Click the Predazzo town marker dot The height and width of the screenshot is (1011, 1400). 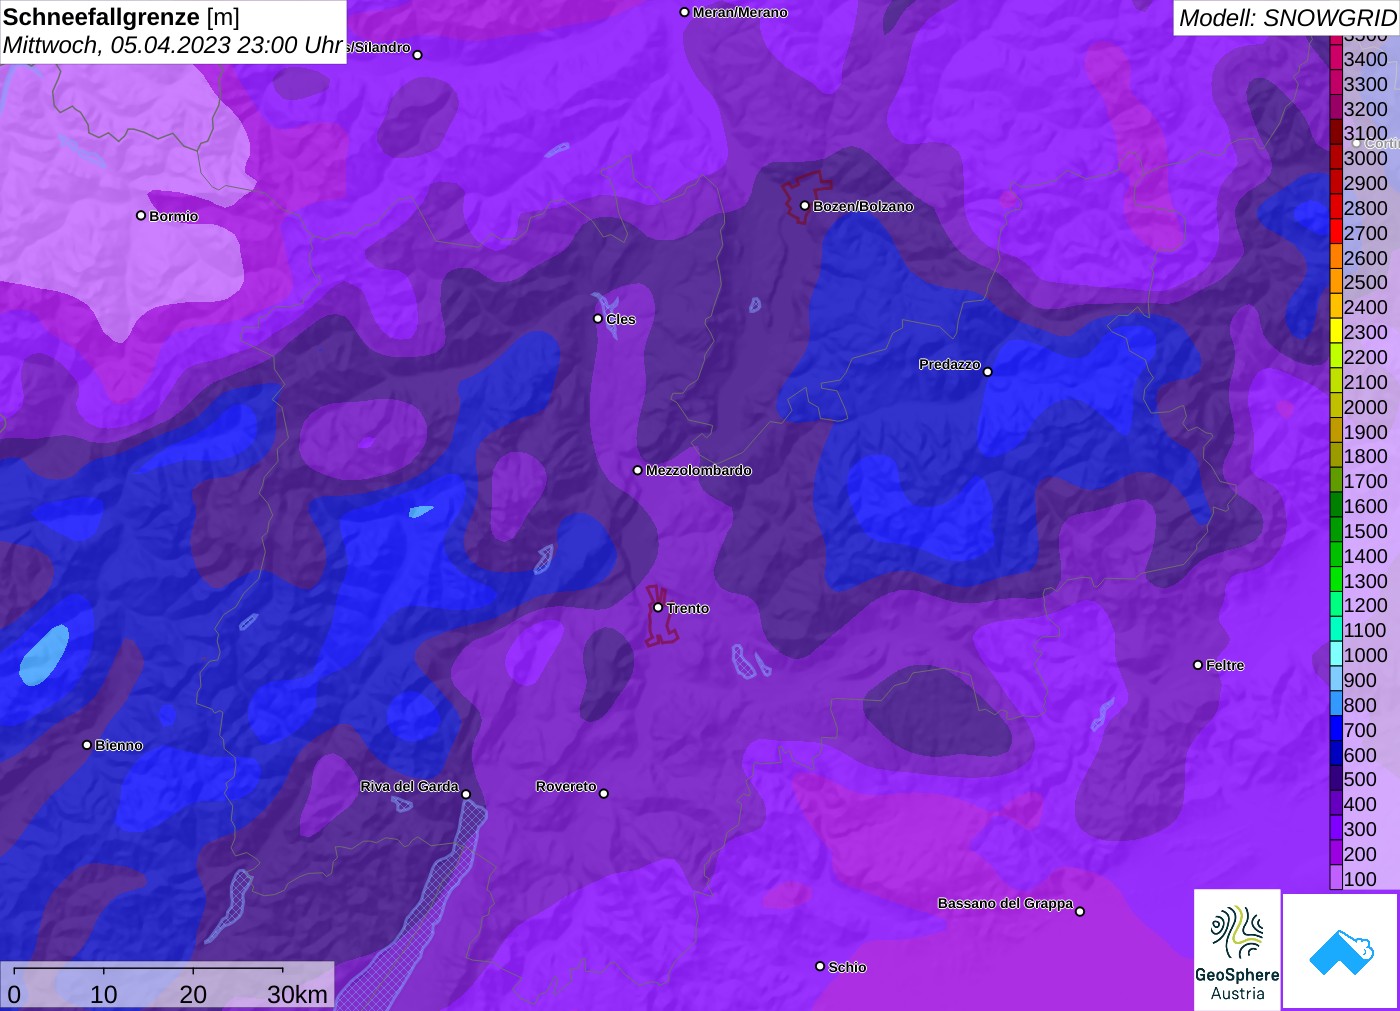(988, 372)
